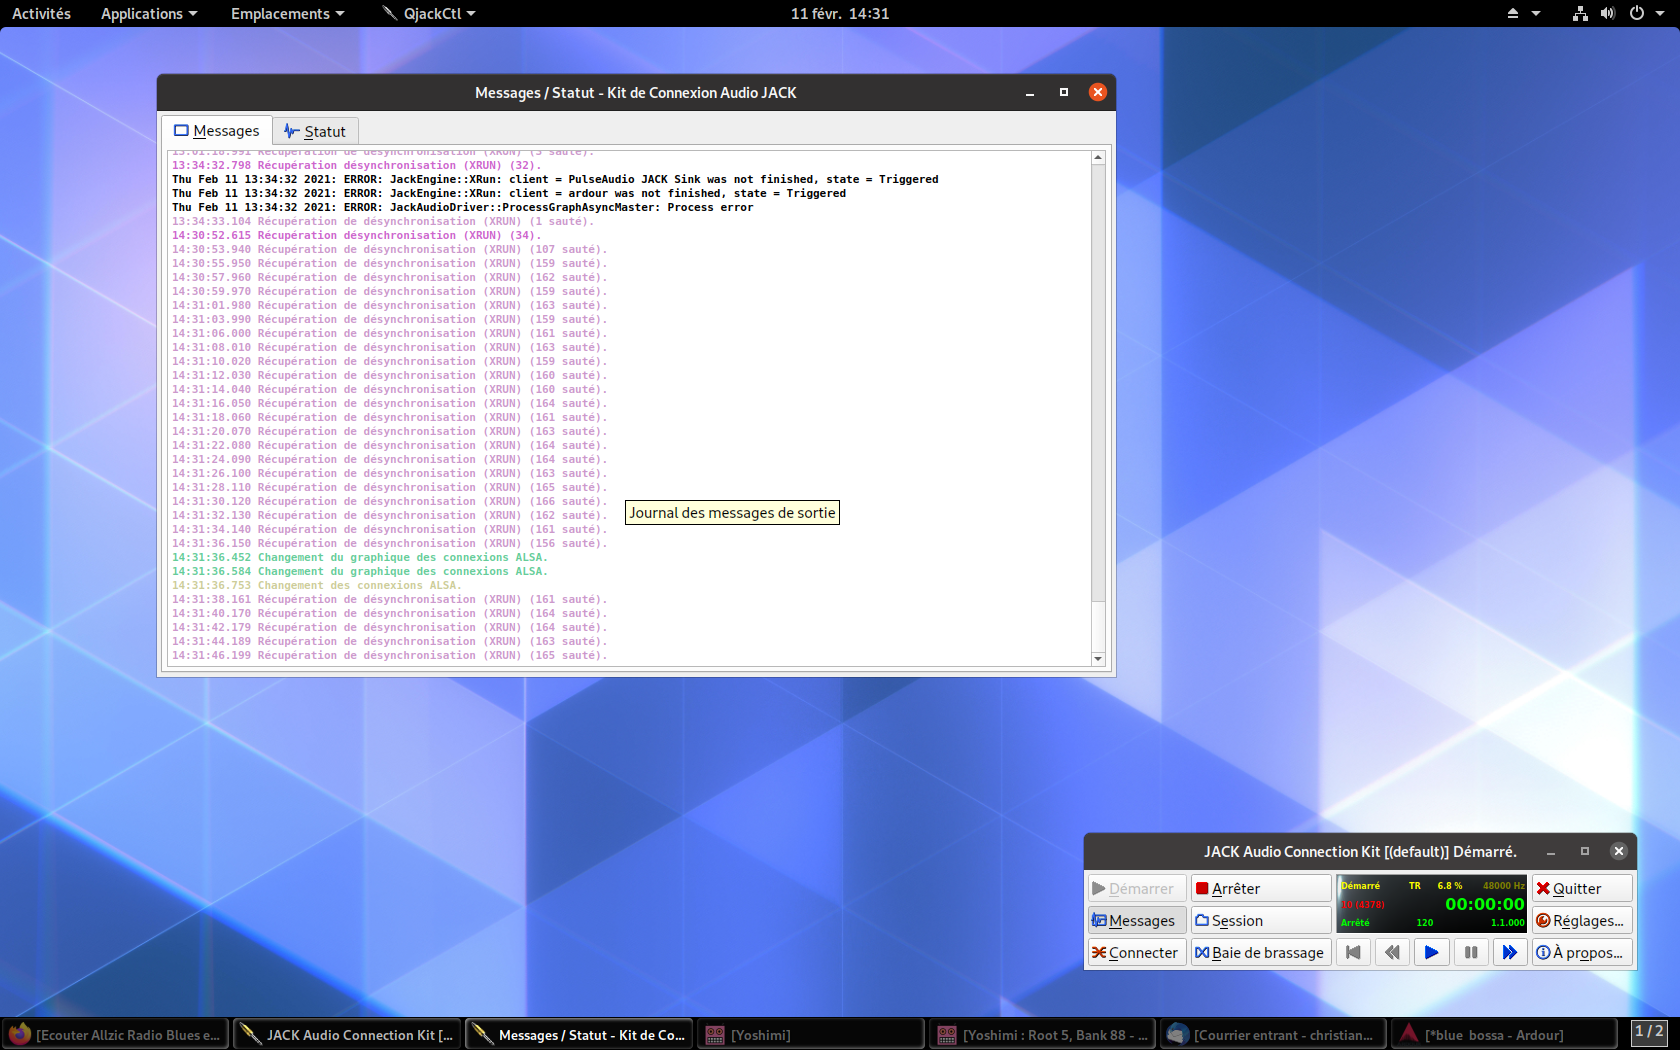The image size is (1680, 1050).
Task: Switch to the Statut tab
Action: [x=315, y=131]
